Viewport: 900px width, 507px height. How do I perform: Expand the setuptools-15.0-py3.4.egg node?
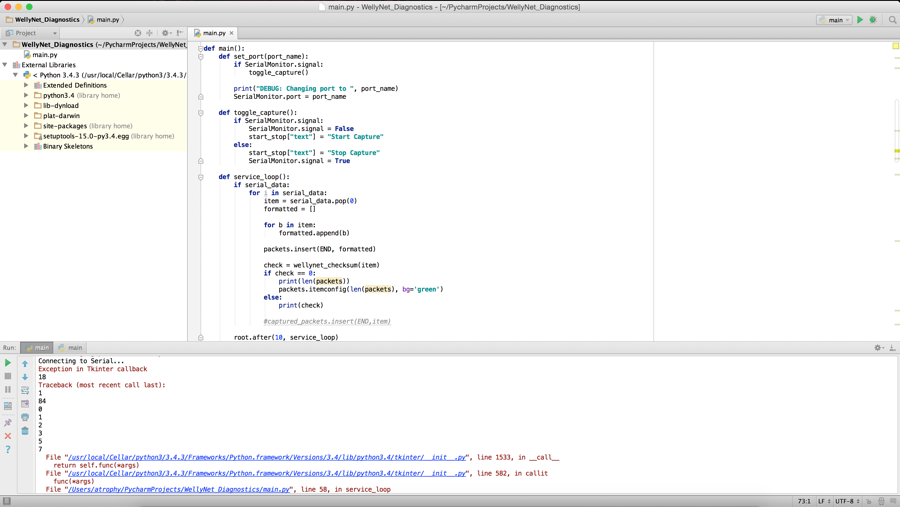[26, 136]
